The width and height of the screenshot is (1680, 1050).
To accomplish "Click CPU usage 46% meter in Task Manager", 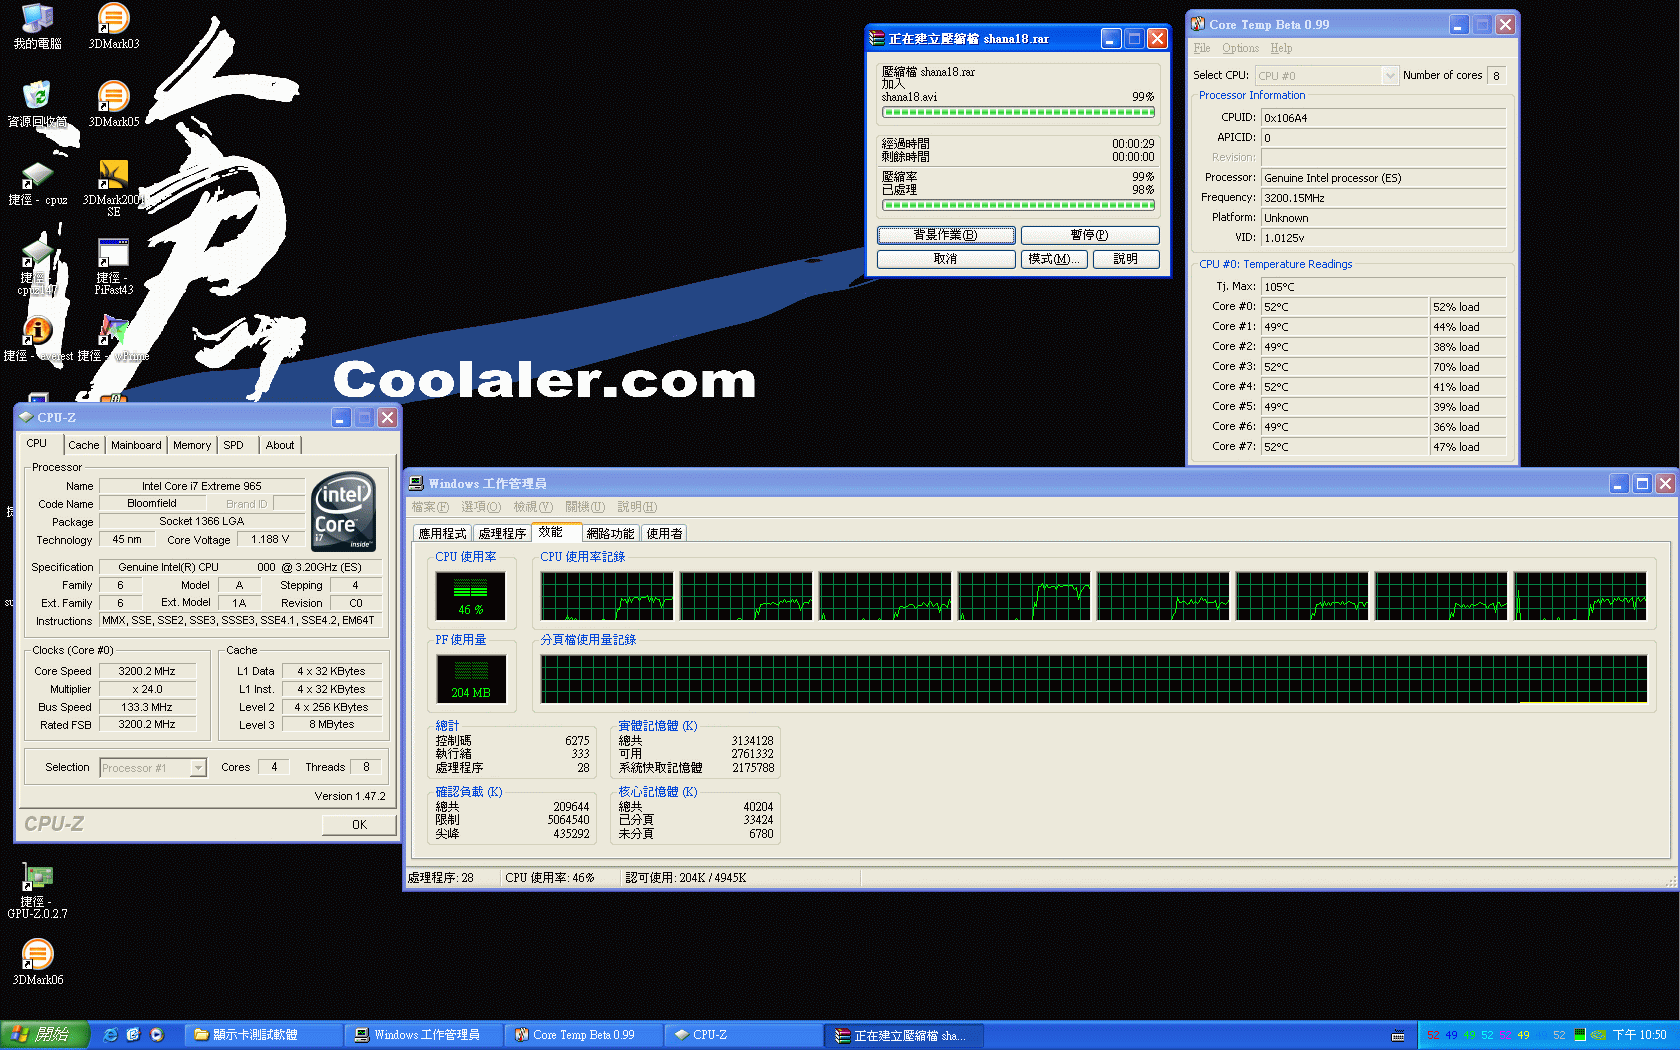I will coord(470,596).
